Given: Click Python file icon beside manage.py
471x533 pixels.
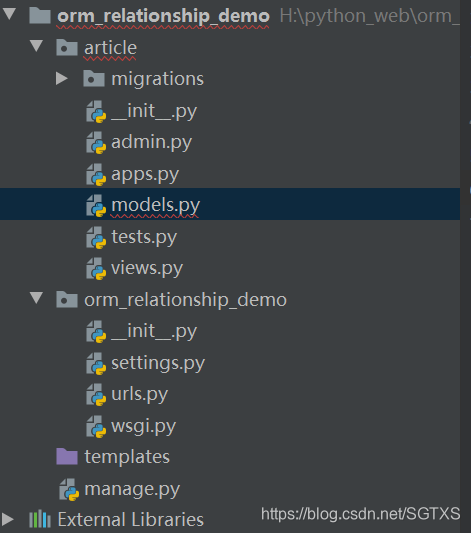Looking at the screenshot, I should [x=69, y=490].
